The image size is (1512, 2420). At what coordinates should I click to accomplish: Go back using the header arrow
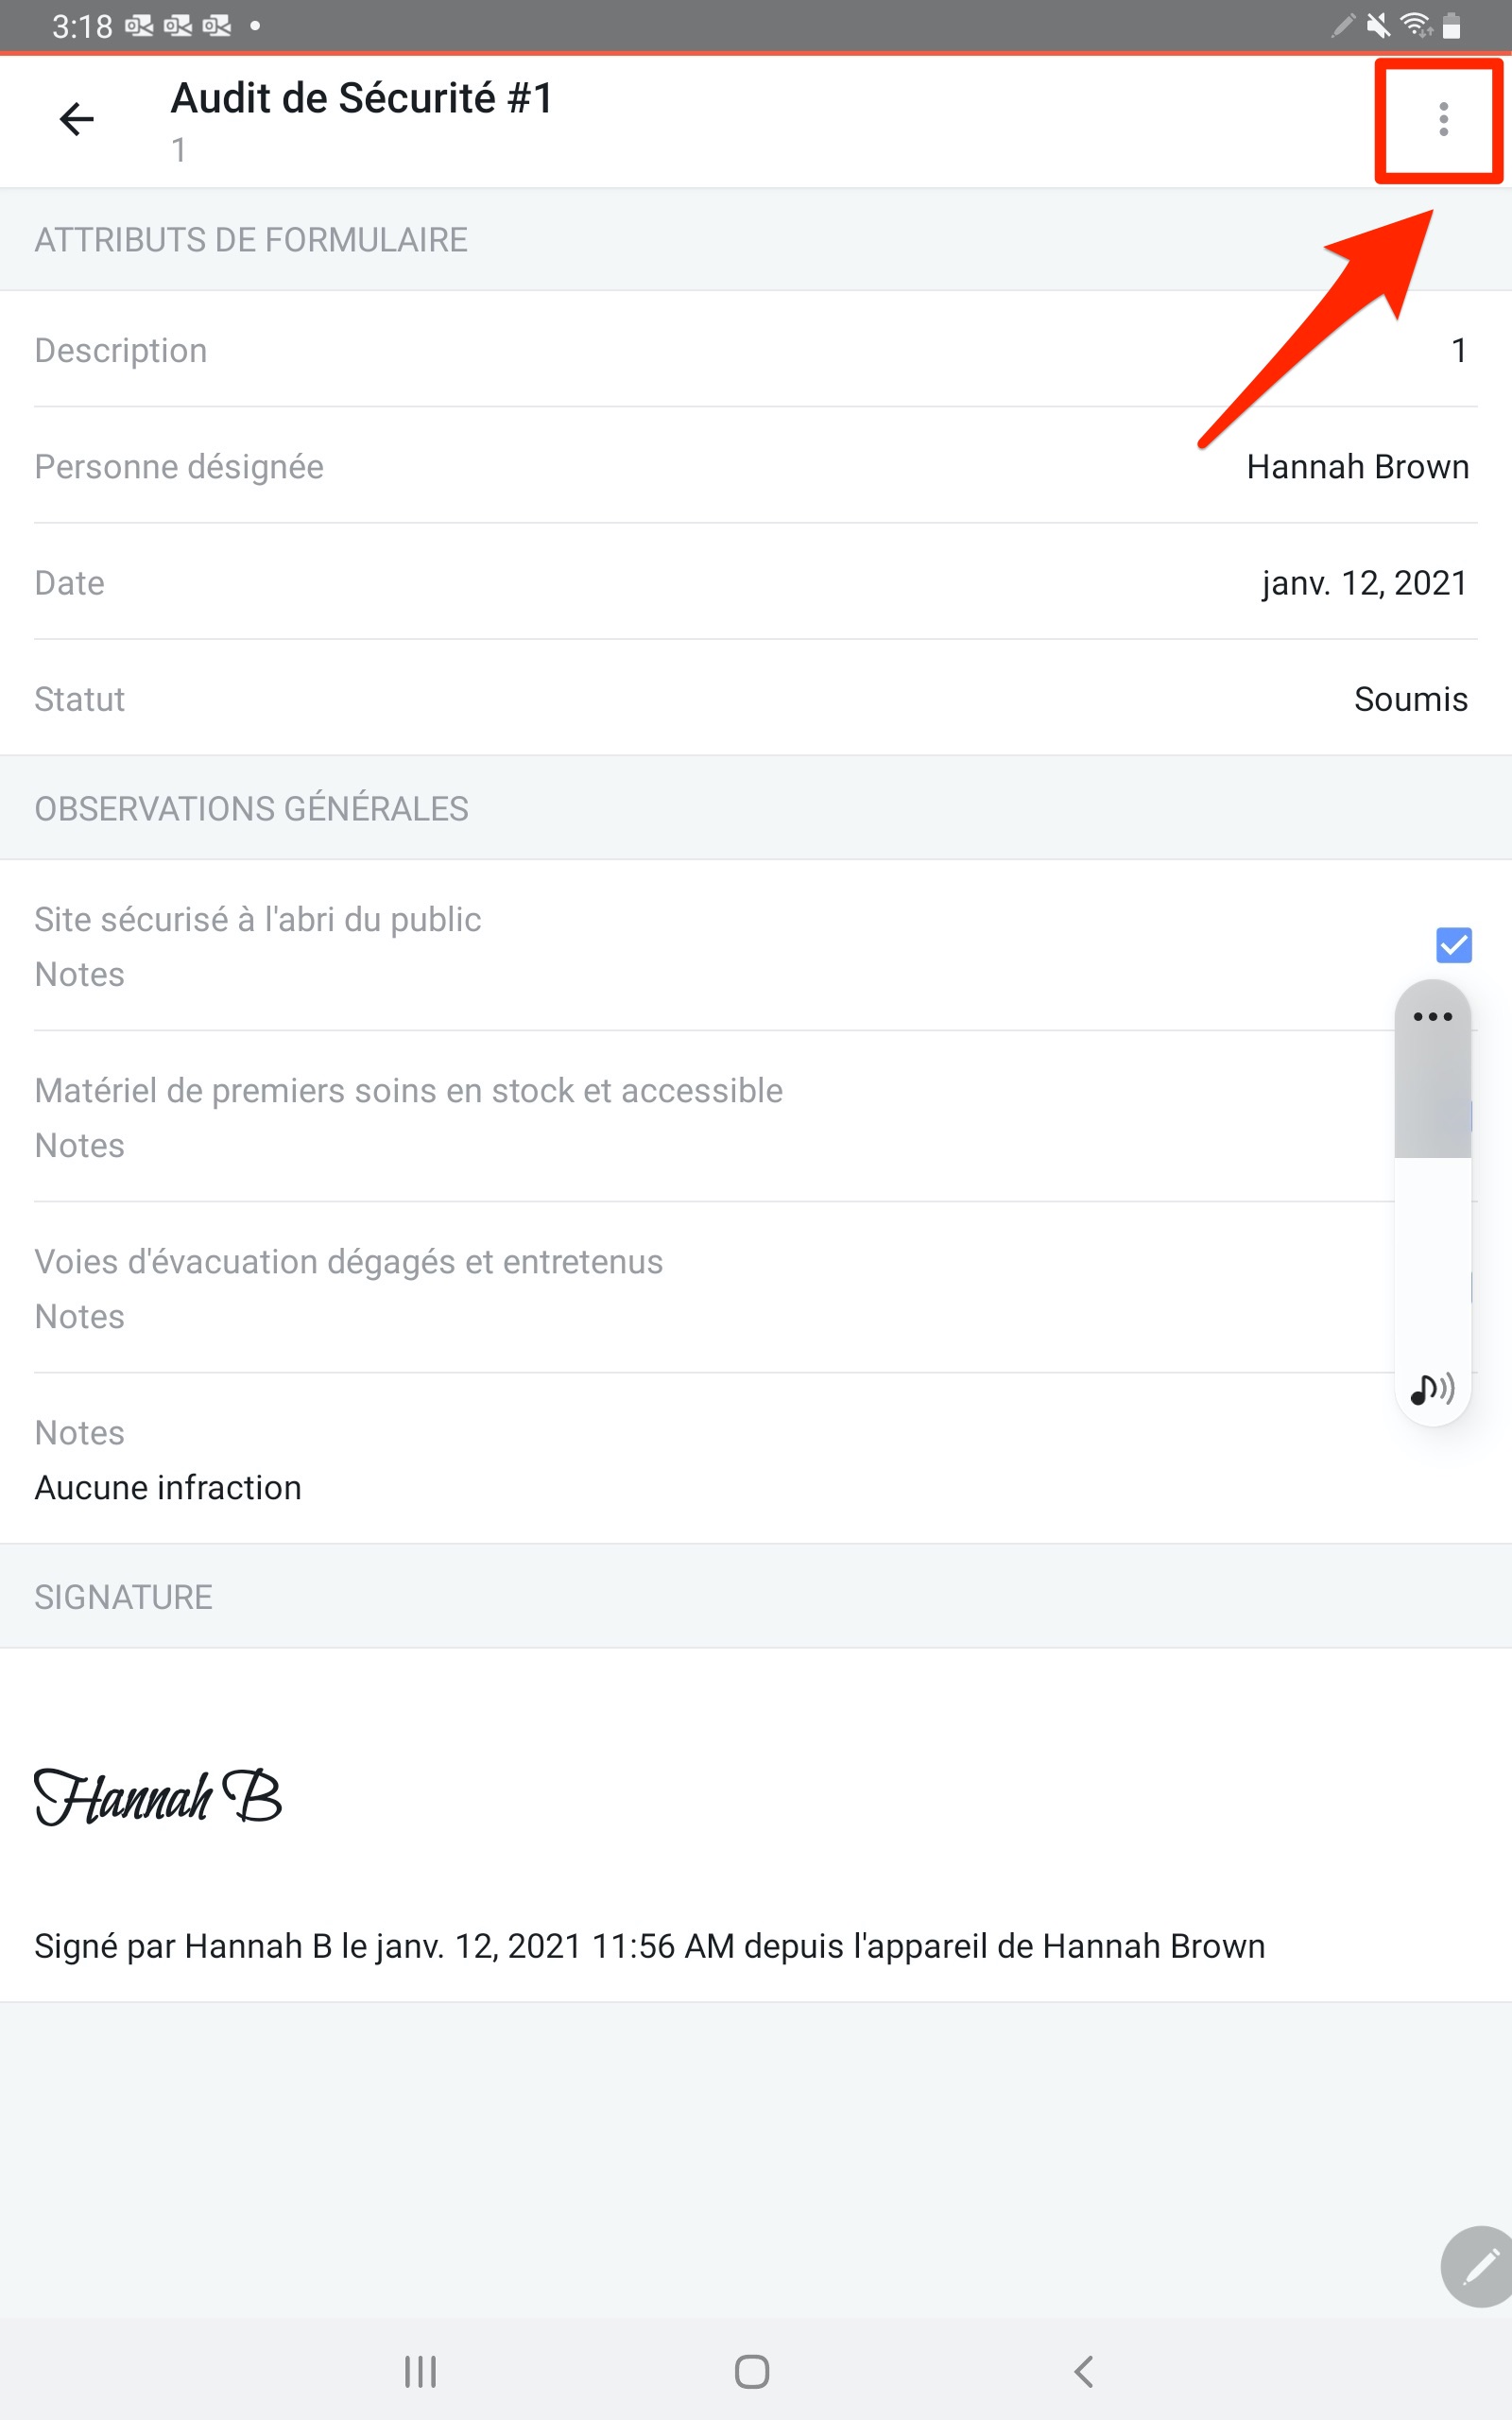pyautogui.click(x=77, y=119)
